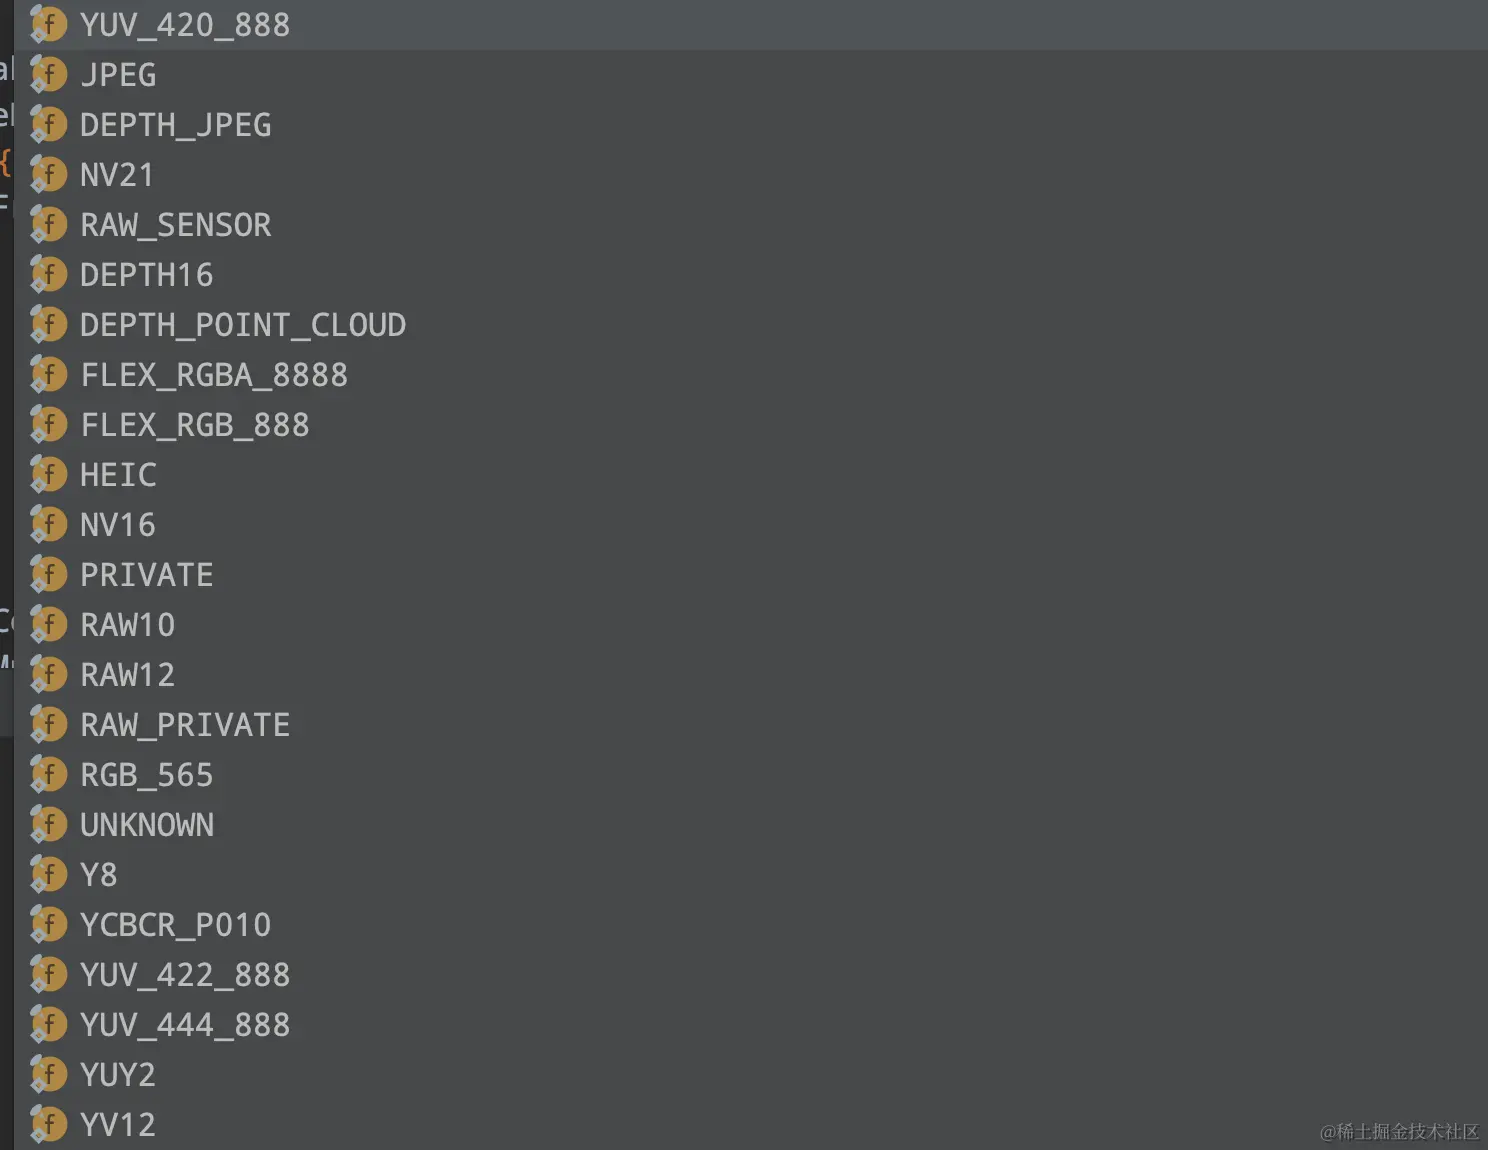Image resolution: width=1488 pixels, height=1150 pixels.
Task: Choose DEPTH_POINT_CLOUD suggestion
Action: (x=242, y=325)
